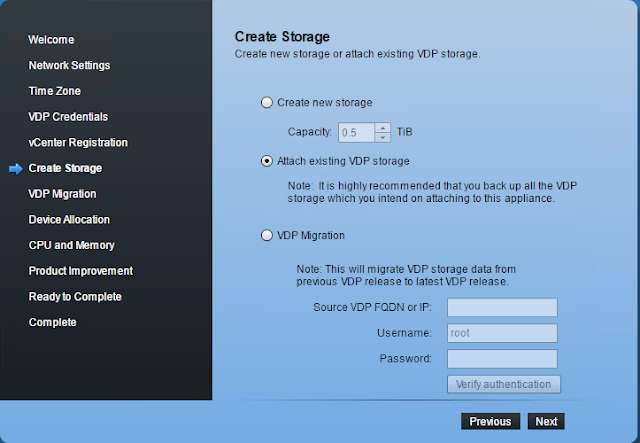The height and width of the screenshot is (443, 640).
Task: Click the Source VDP FQDN or IP field
Action: (501, 307)
